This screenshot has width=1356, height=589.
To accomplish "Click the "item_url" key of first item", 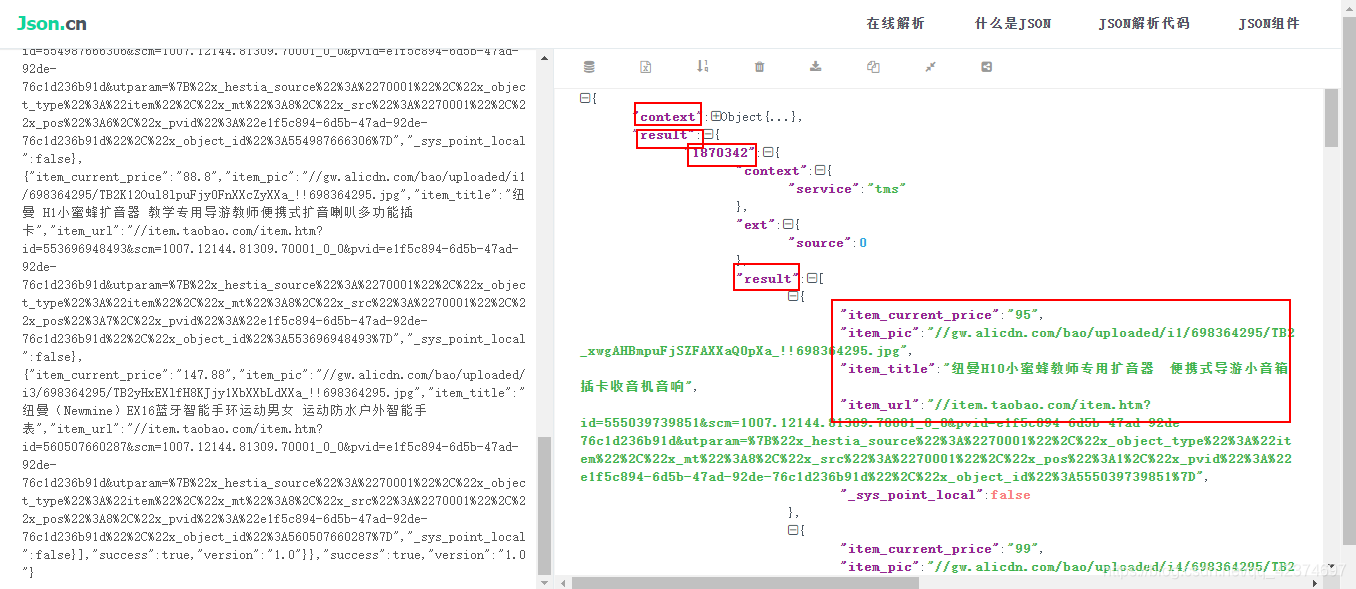I will pos(880,405).
